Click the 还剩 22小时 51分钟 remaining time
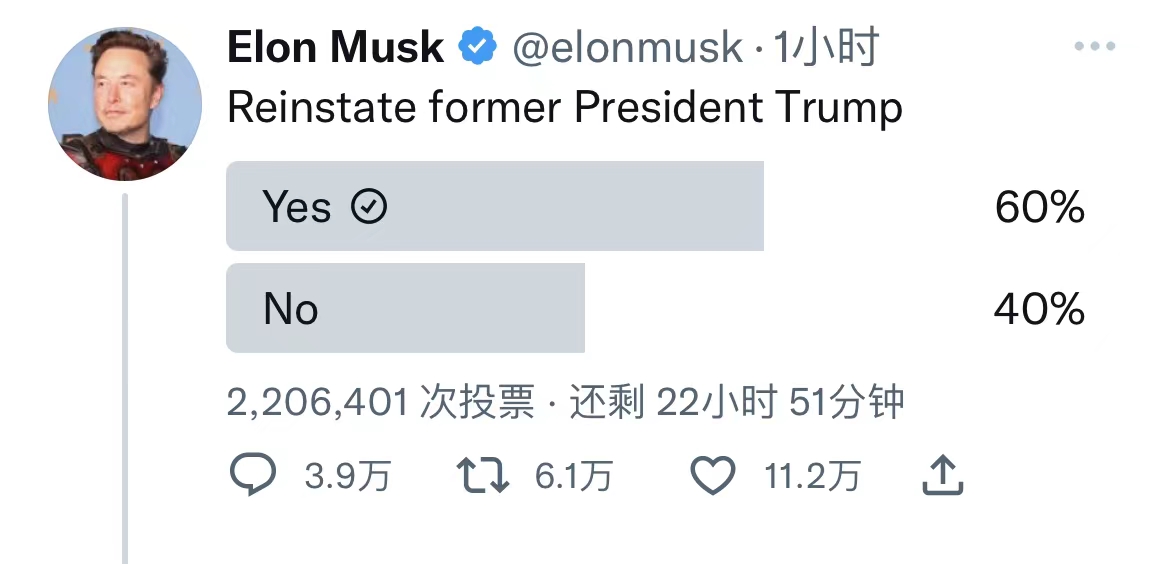1170x564 pixels. (x=737, y=402)
